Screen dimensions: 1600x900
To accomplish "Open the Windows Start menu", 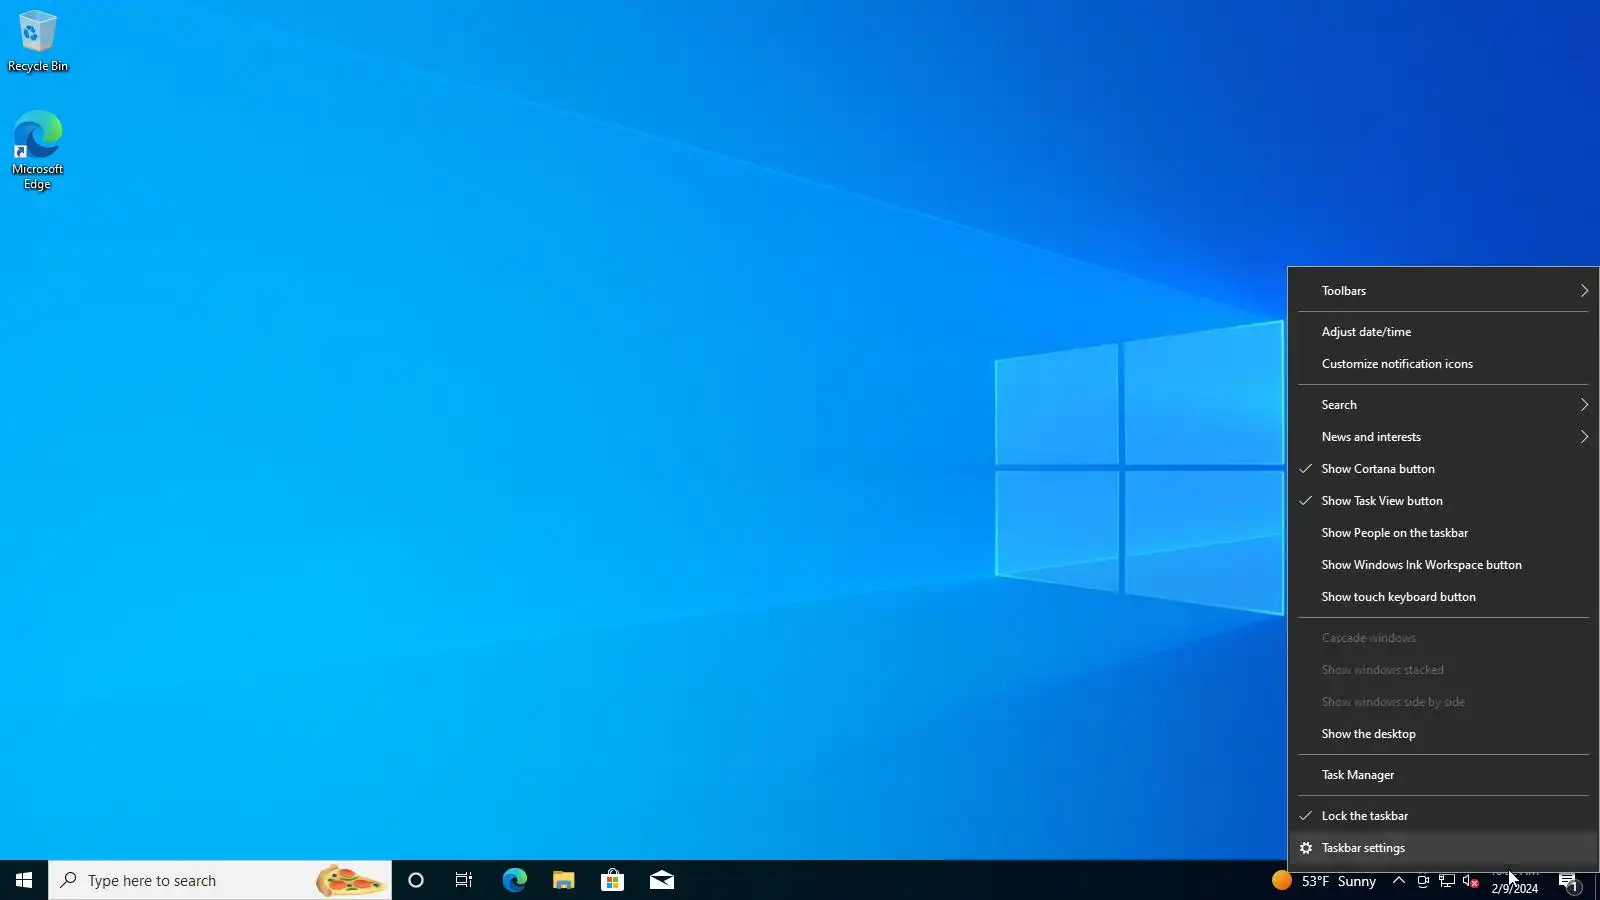I will coord(24,880).
